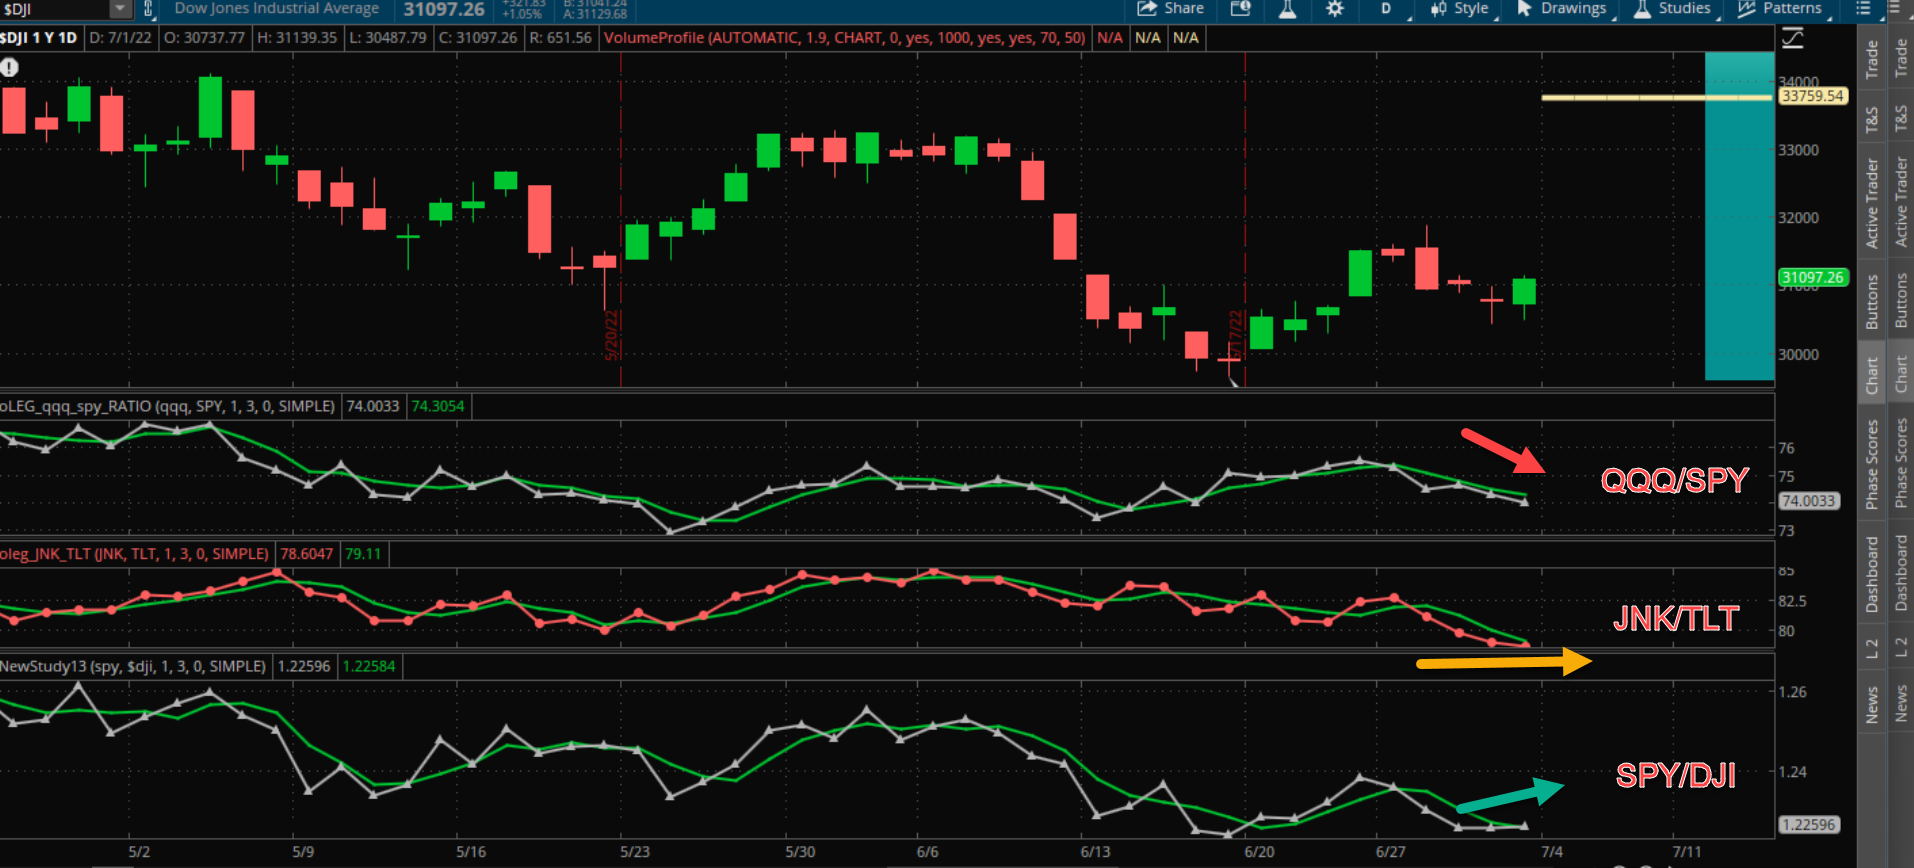1914x868 pixels.
Task: Click the "H: 31139.35" high value
Action: 297,38
